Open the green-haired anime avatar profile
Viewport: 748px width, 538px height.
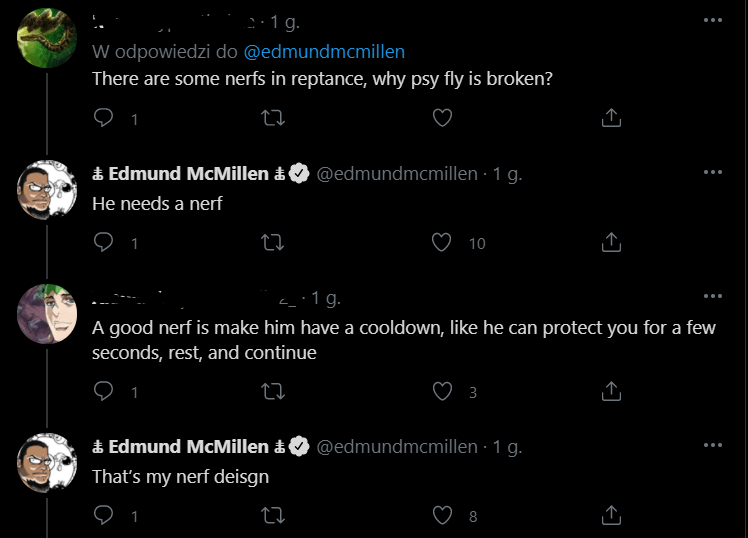tap(47, 313)
